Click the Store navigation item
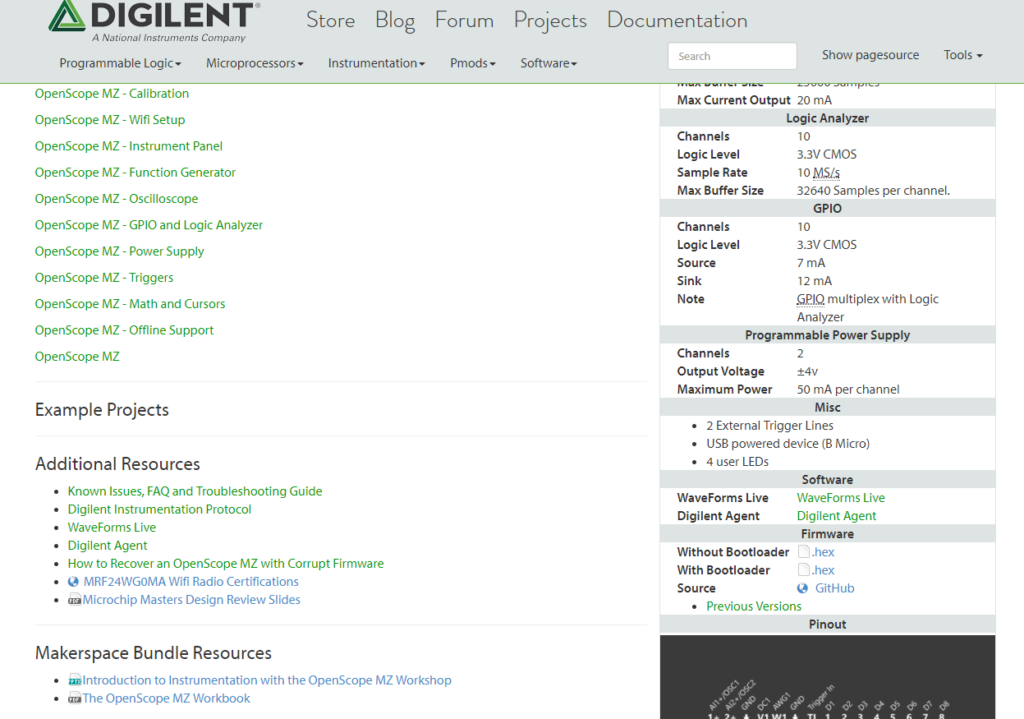Image resolution: width=1024 pixels, height=719 pixels. [330, 20]
